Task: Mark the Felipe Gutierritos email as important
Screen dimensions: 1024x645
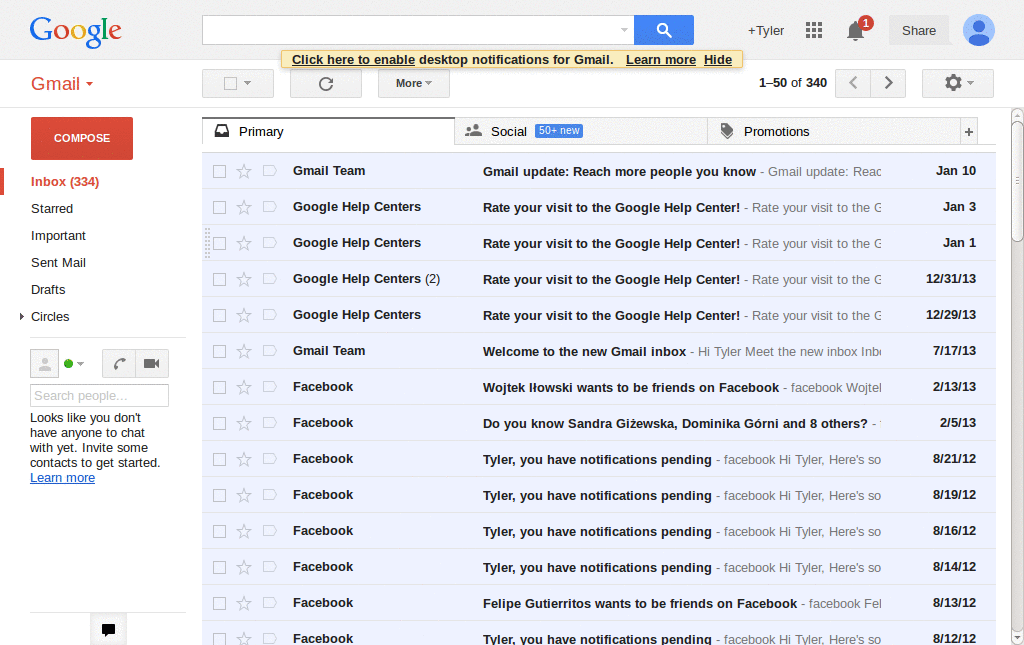Action: (269, 603)
